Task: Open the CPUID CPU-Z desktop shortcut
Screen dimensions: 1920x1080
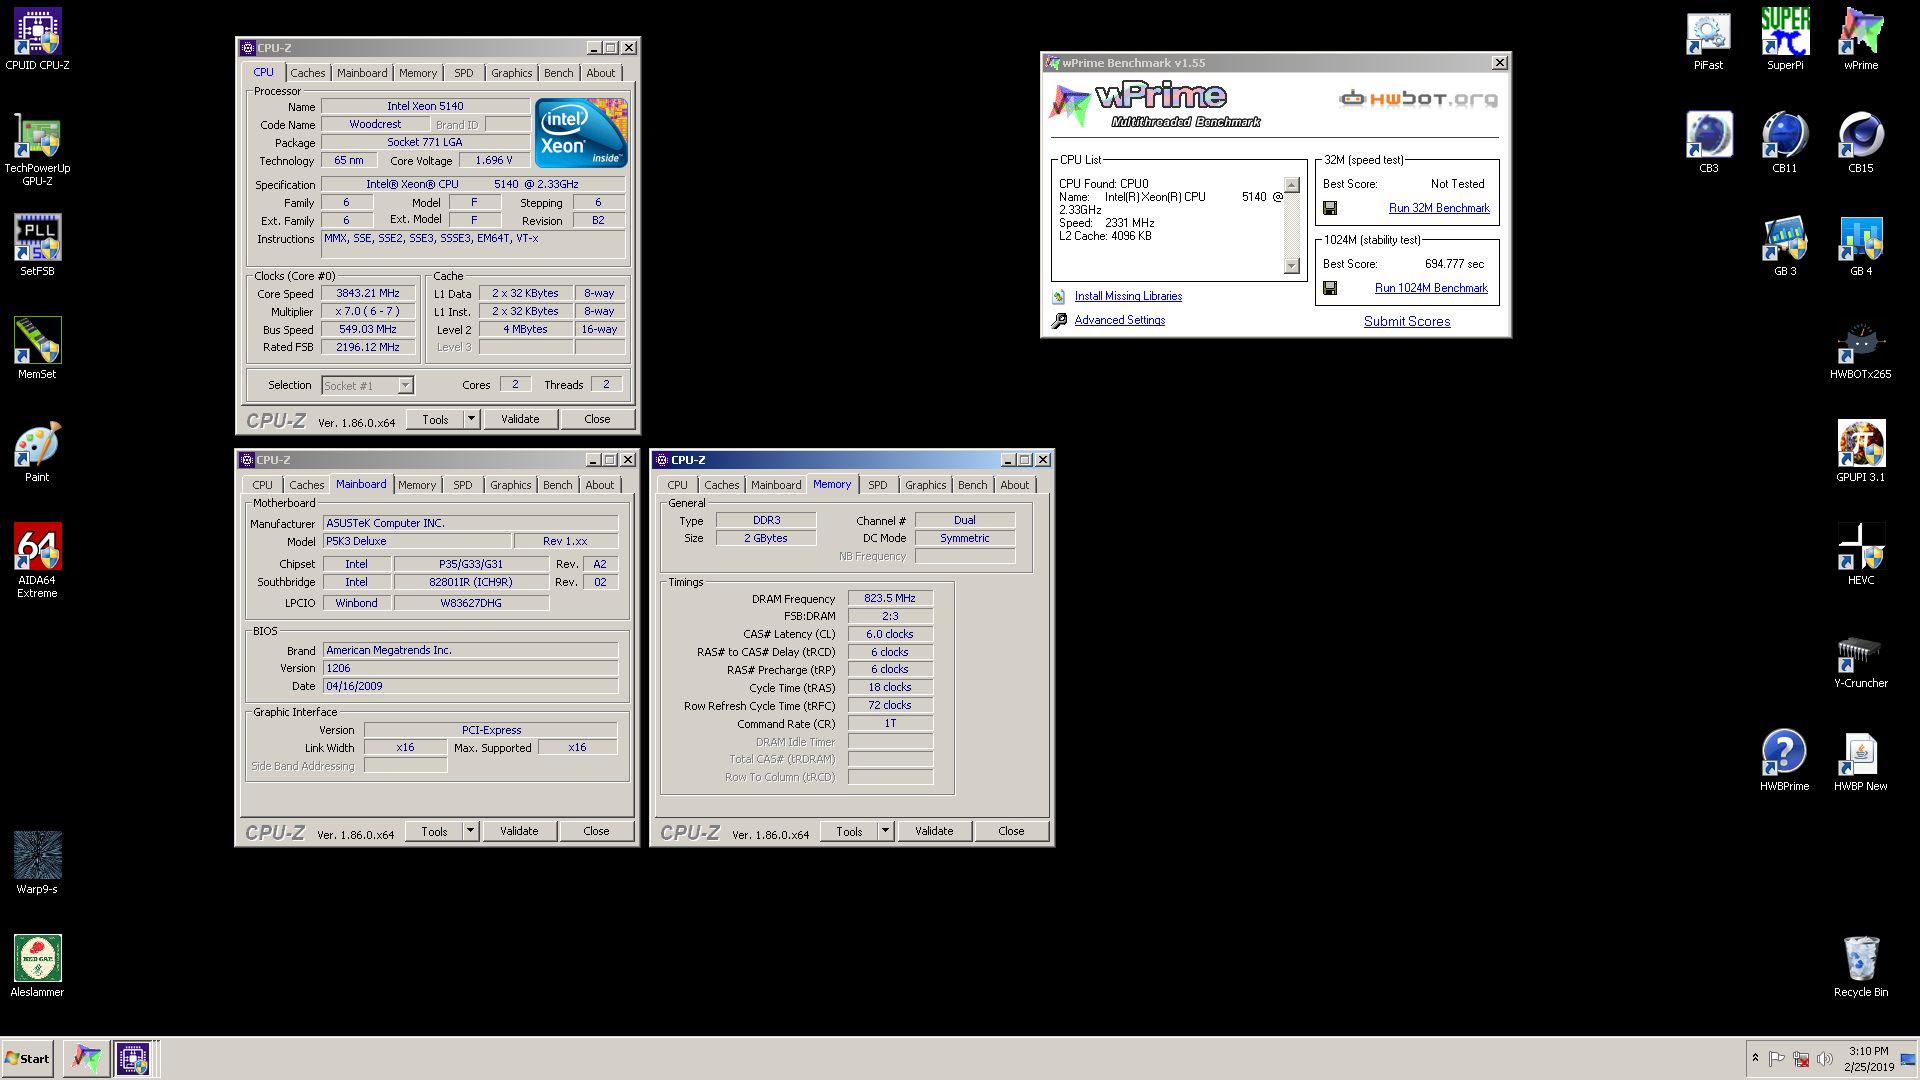Action: click(37, 40)
